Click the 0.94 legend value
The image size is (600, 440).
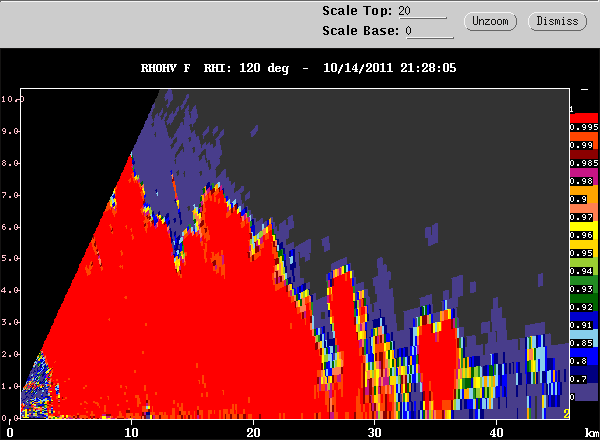coord(581,271)
